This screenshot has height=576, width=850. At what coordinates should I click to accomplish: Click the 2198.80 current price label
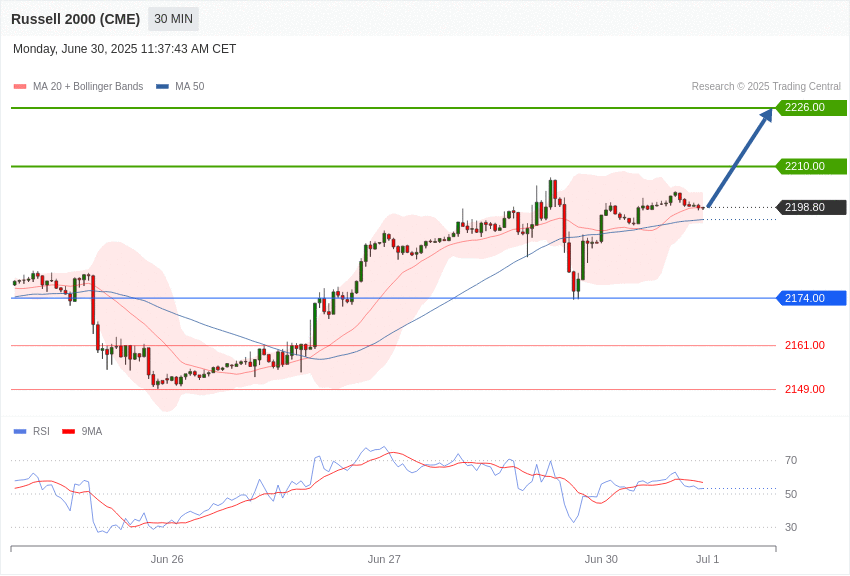tap(812, 207)
